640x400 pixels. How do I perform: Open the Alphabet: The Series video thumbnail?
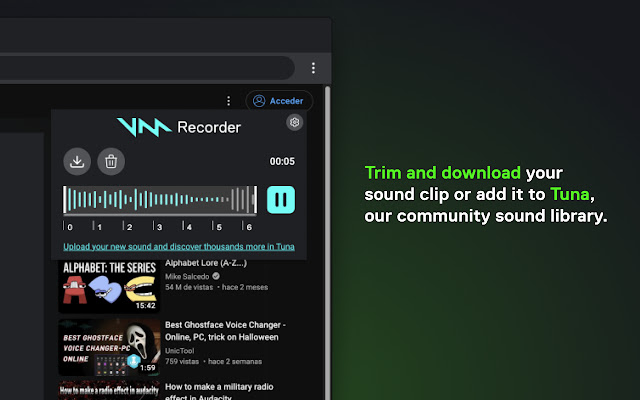click(x=109, y=286)
